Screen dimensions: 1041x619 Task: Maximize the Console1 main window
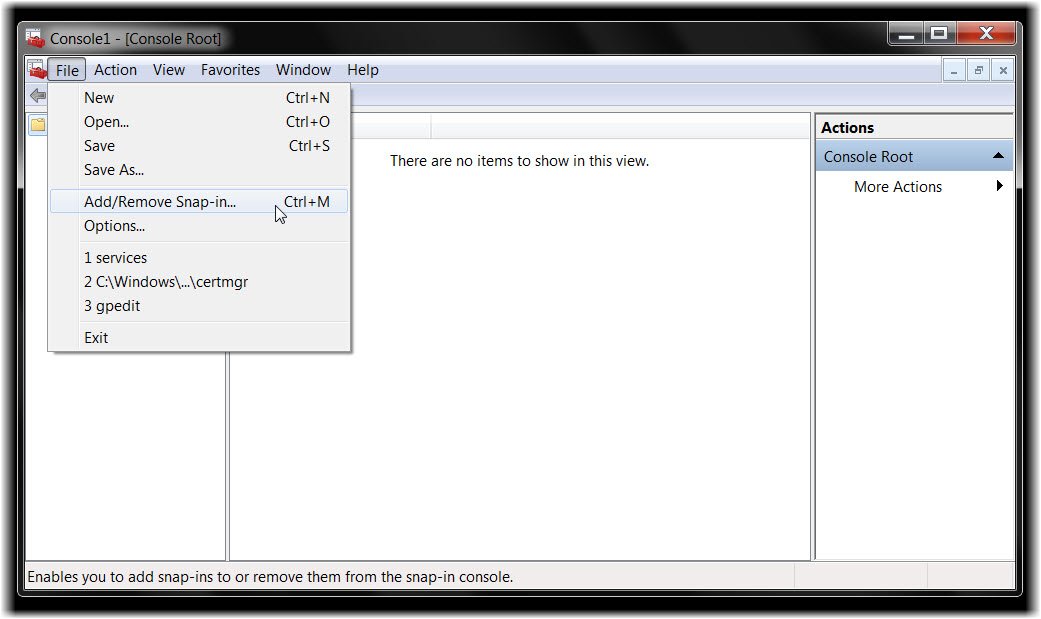(939, 34)
